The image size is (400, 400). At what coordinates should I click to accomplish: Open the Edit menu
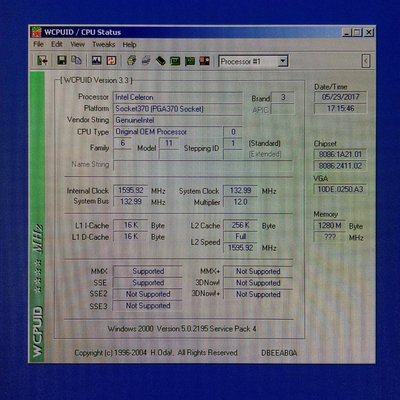[57, 44]
